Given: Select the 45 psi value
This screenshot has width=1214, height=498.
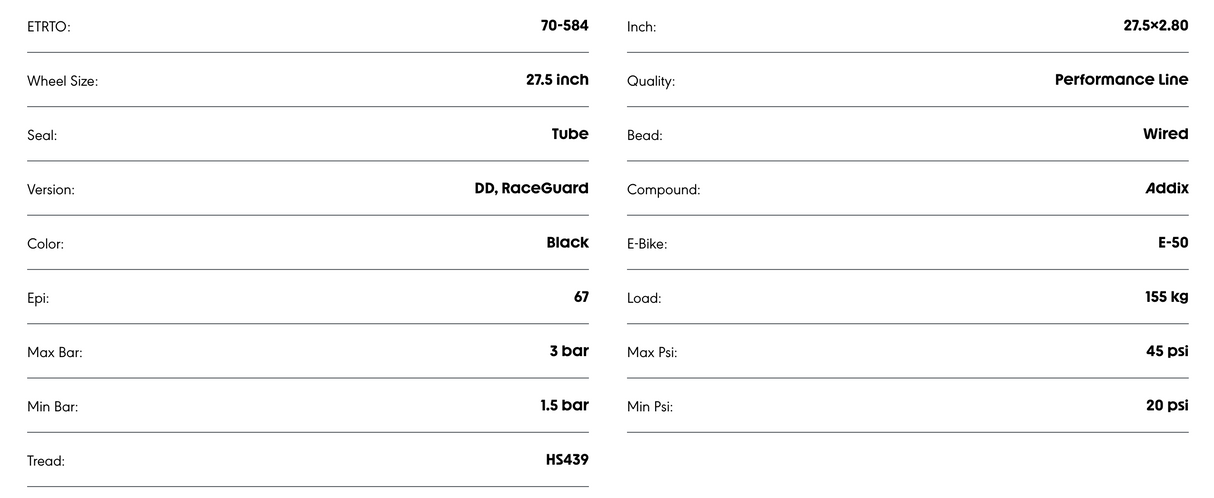Looking at the screenshot, I should tap(1167, 351).
